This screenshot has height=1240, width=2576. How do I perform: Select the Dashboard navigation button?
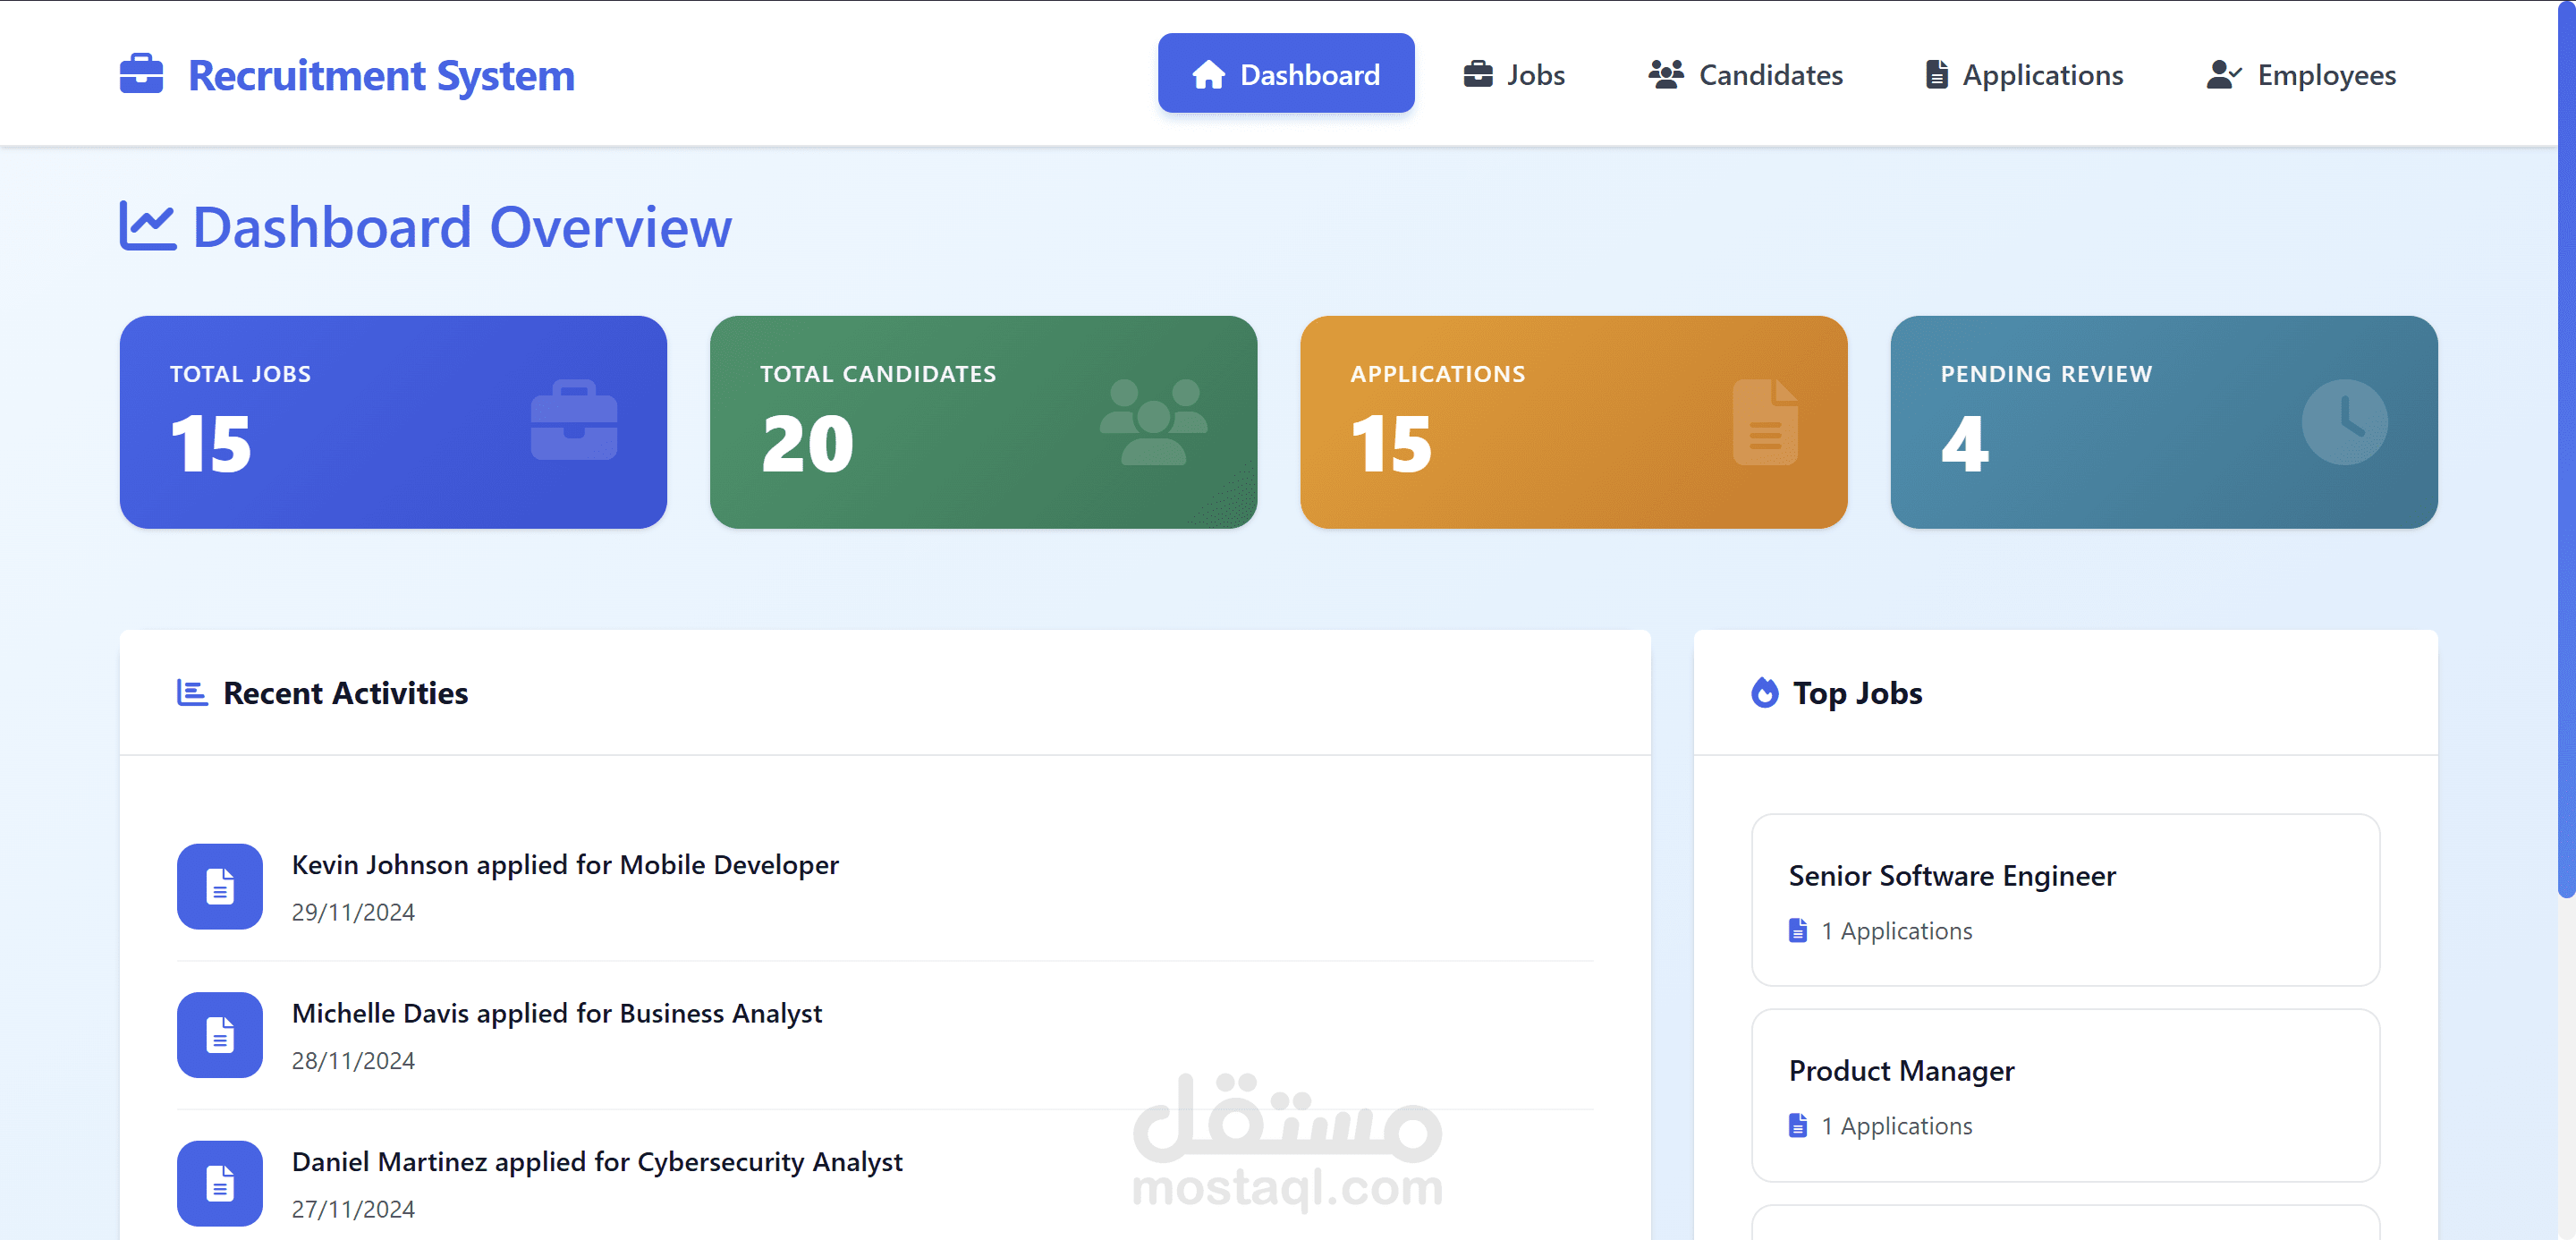coord(1286,73)
